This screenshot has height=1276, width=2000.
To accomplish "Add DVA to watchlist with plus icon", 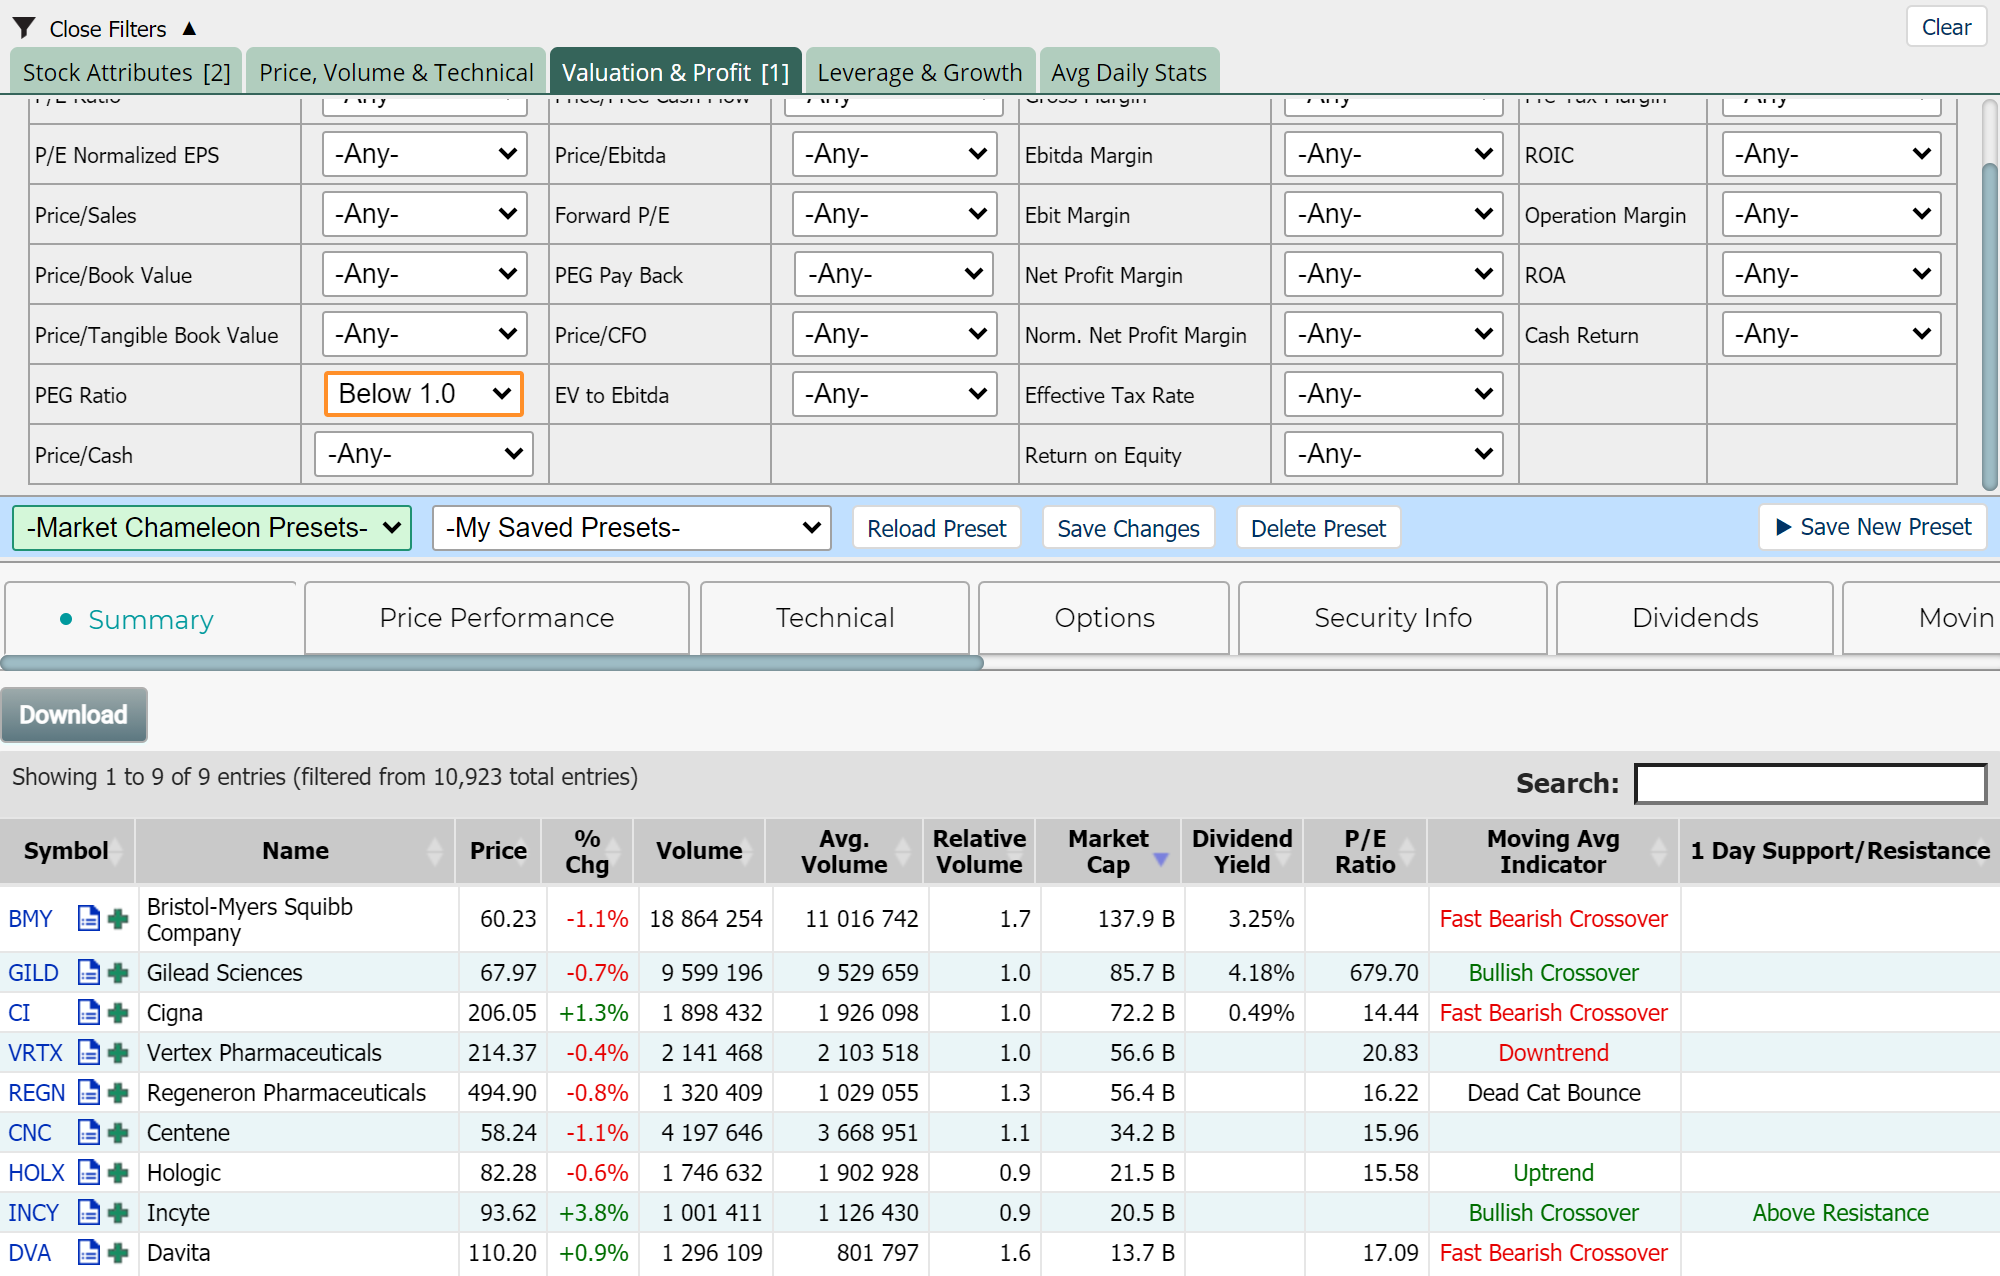I will coord(118,1252).
